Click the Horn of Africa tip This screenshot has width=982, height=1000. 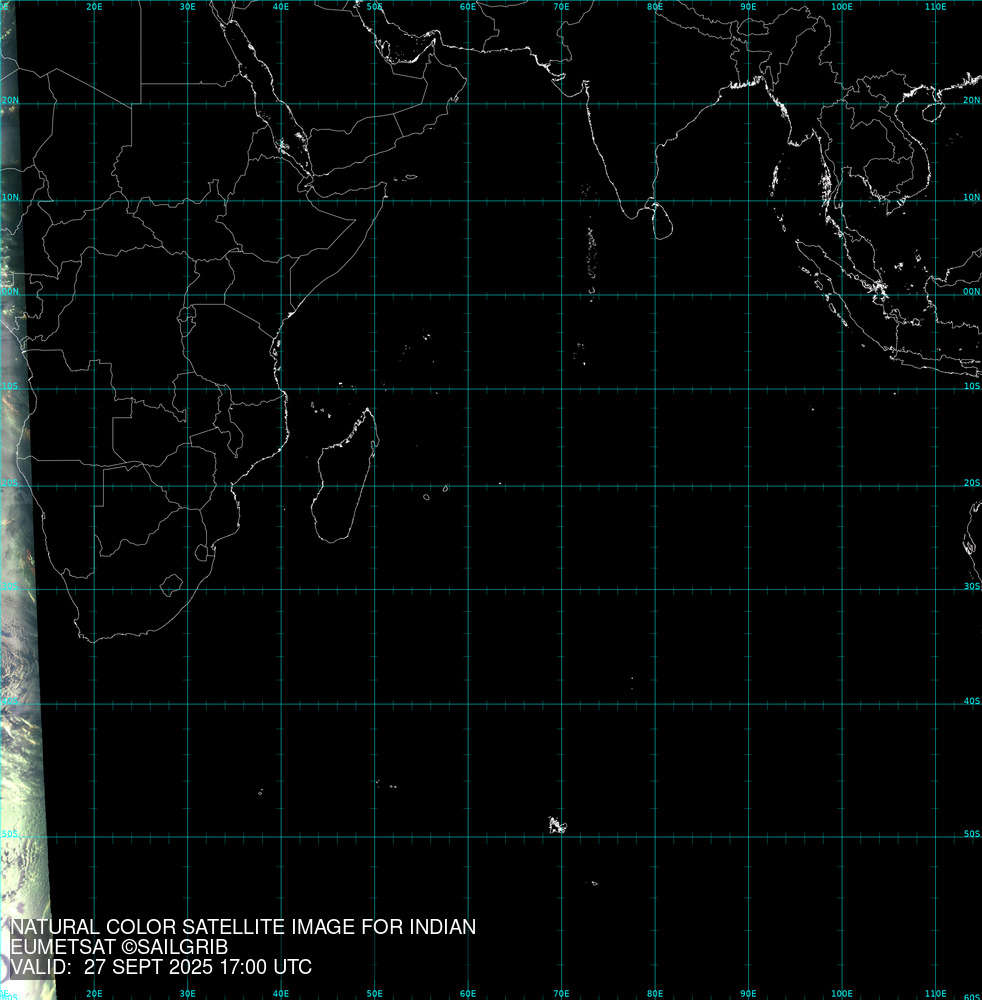point(385,184)
